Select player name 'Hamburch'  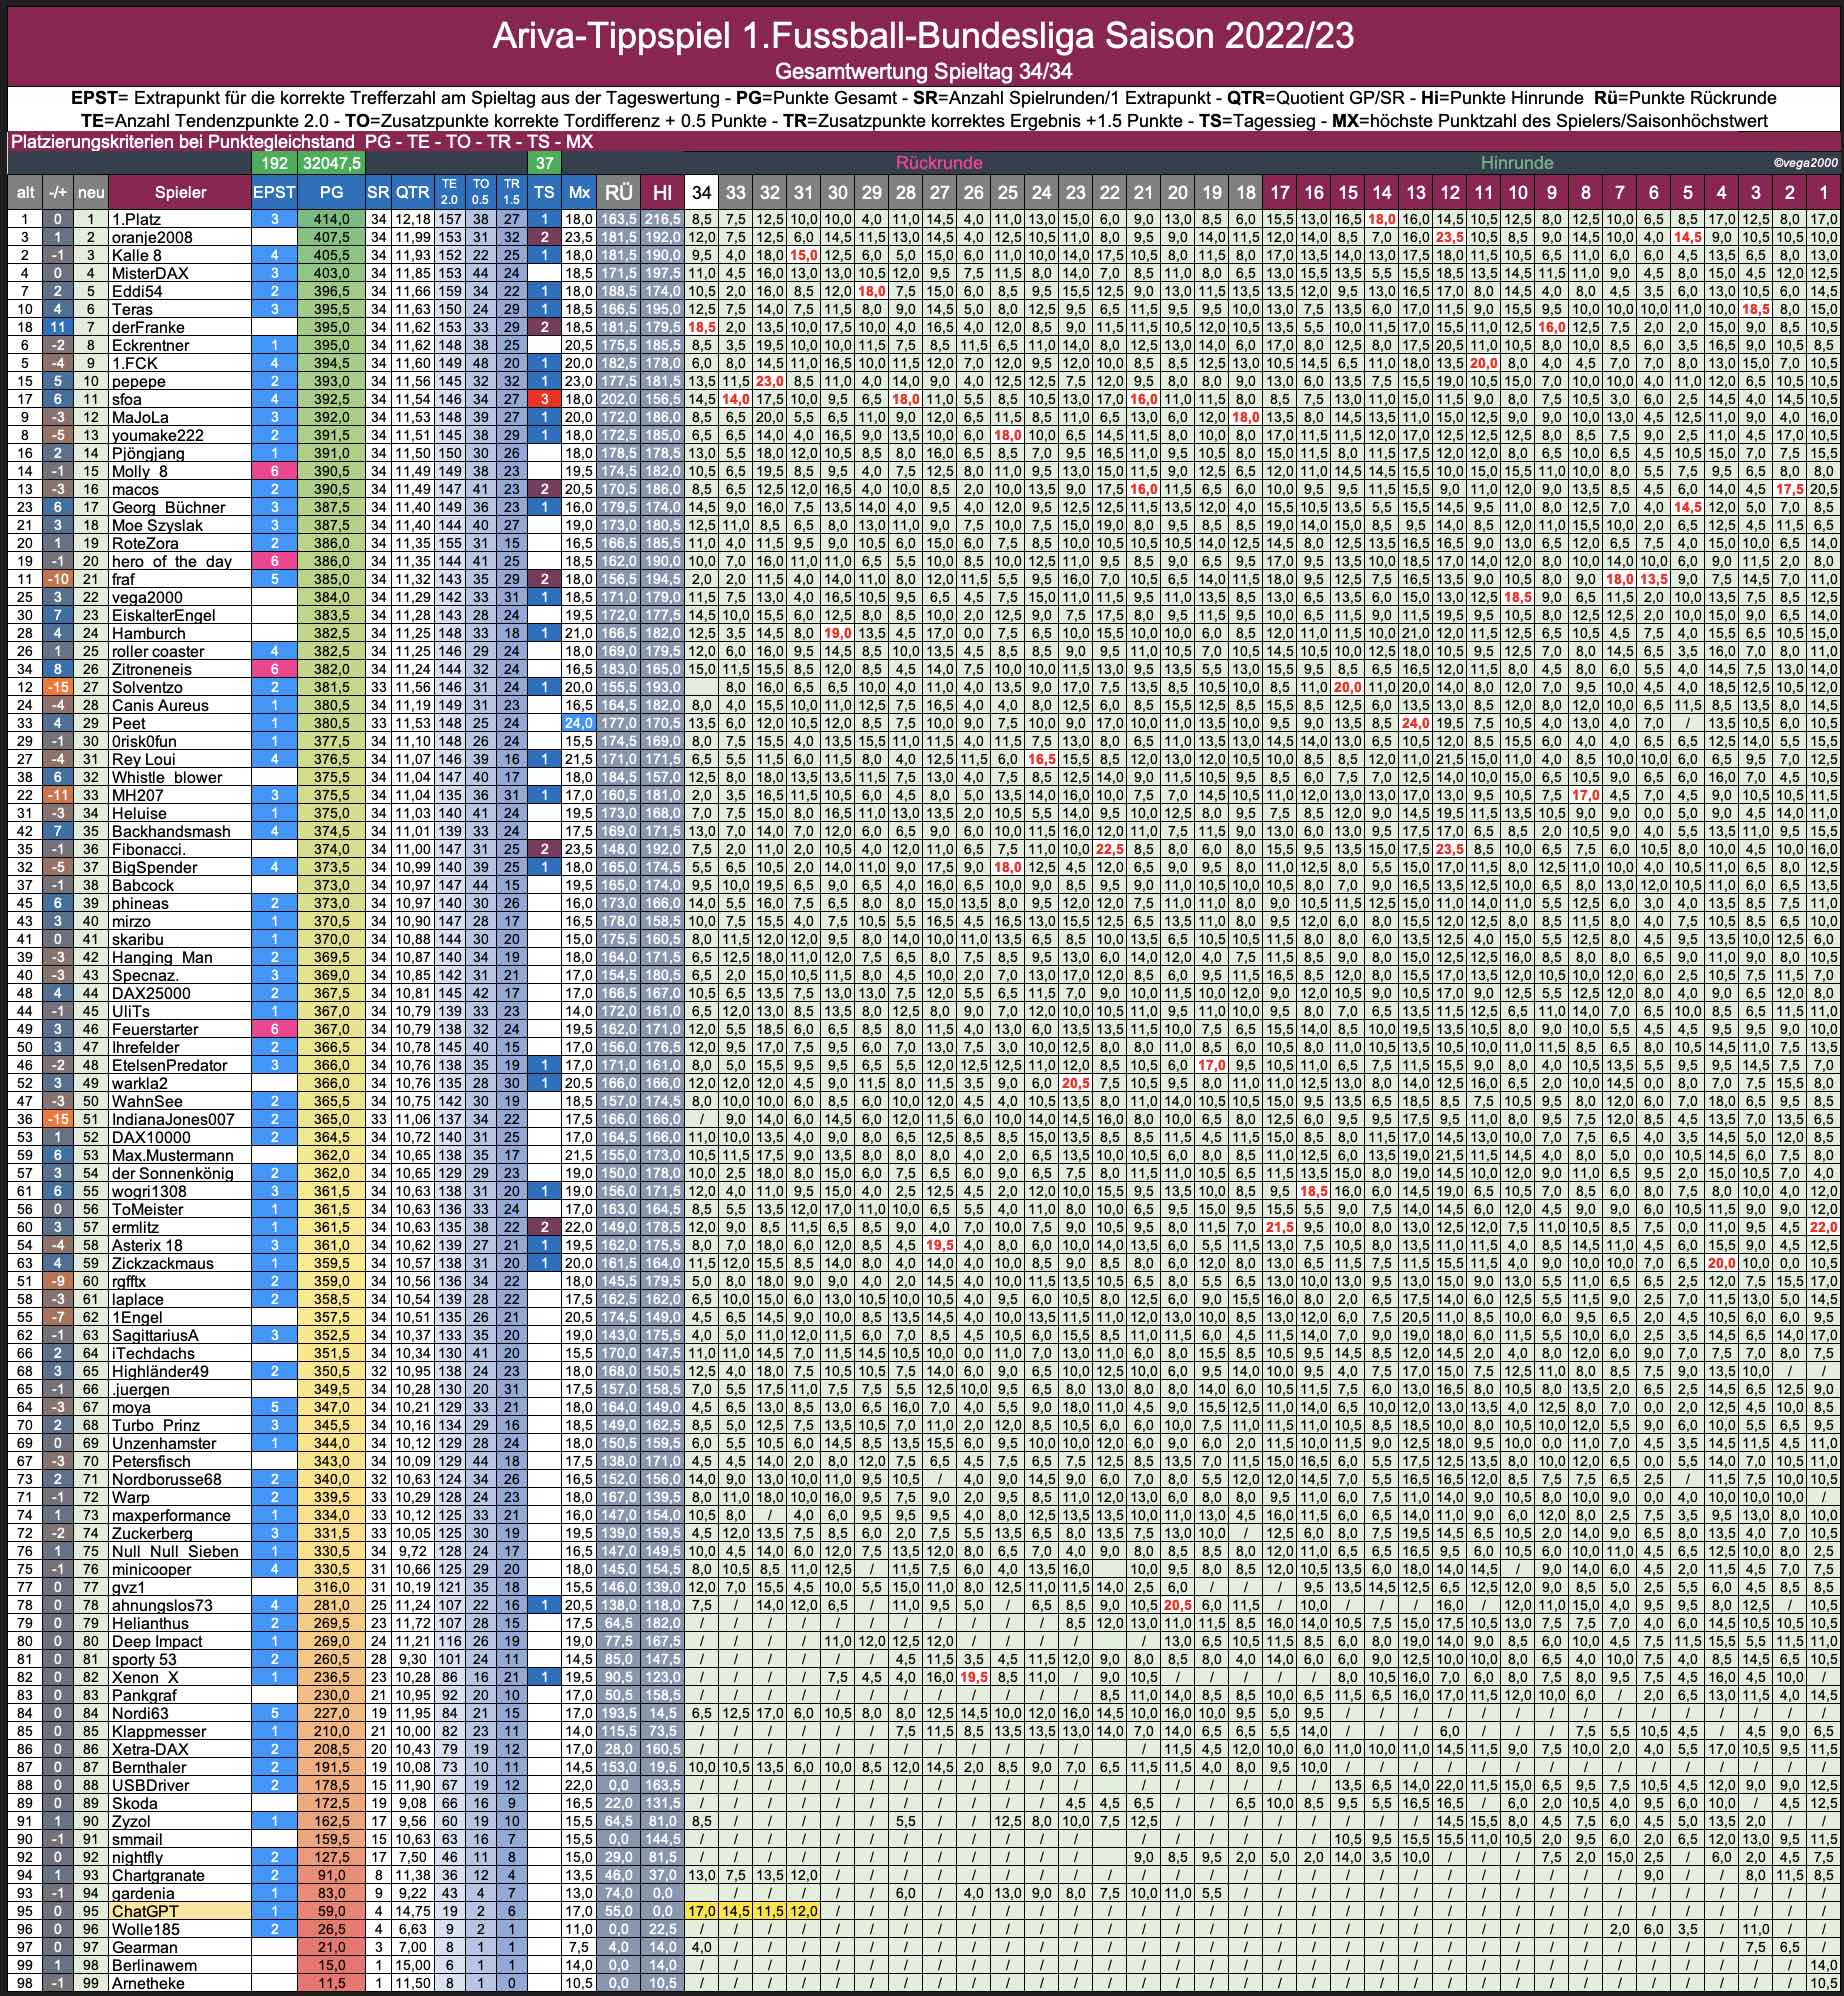[x=148, y=633]
